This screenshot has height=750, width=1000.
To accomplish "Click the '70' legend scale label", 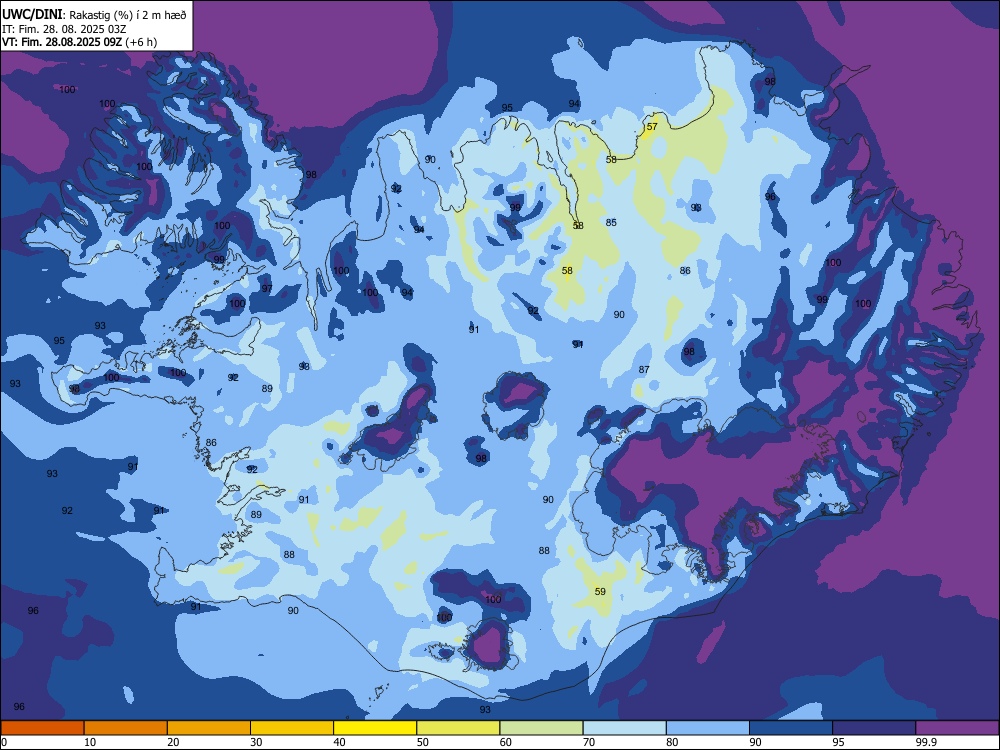I will (x=589, y=742).
